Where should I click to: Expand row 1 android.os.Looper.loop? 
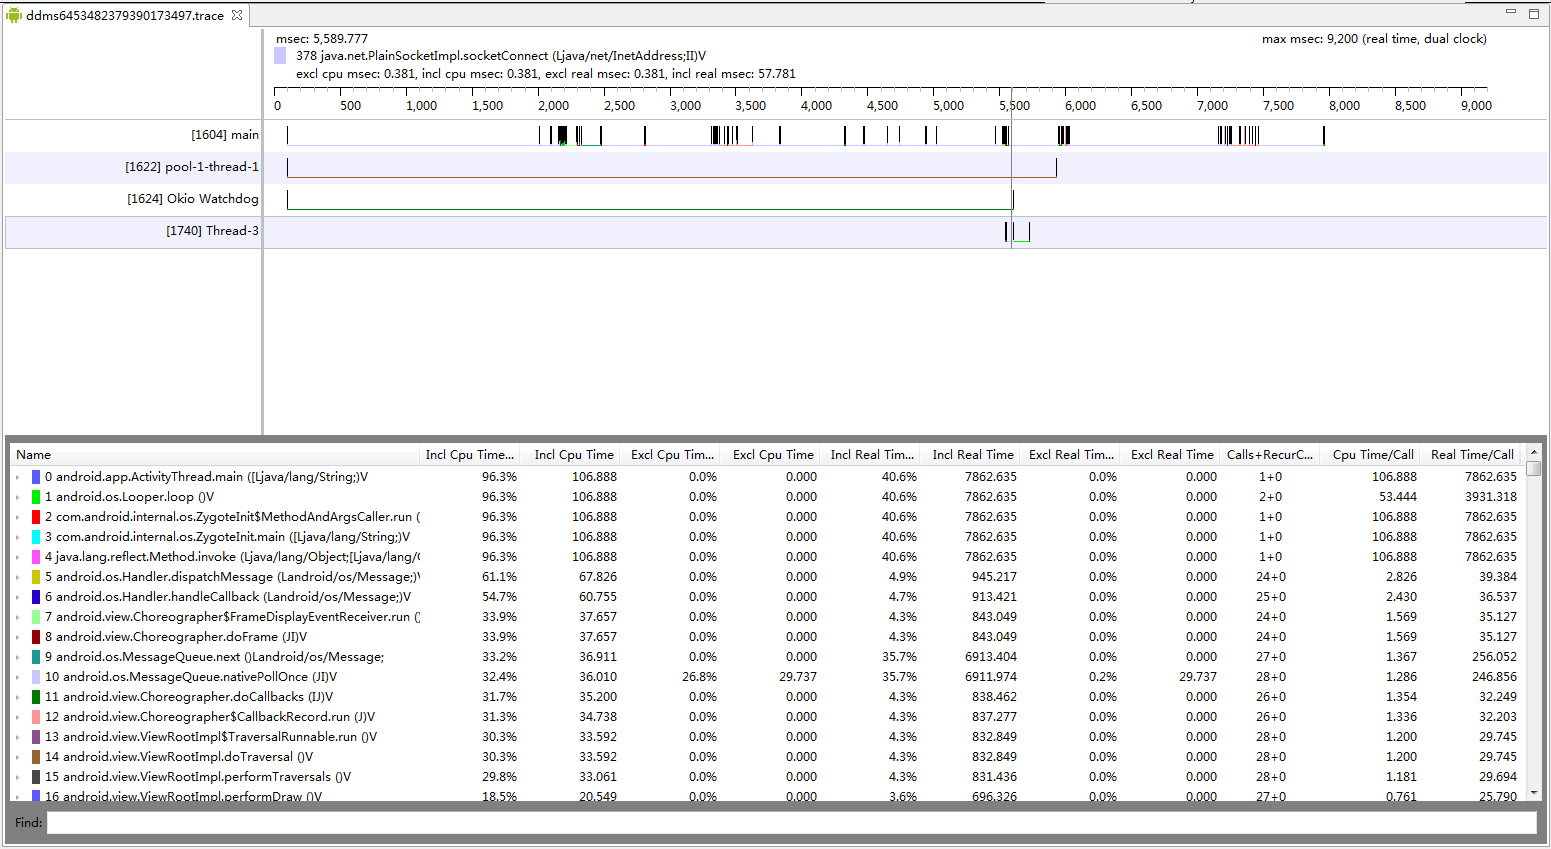(17, 497)
